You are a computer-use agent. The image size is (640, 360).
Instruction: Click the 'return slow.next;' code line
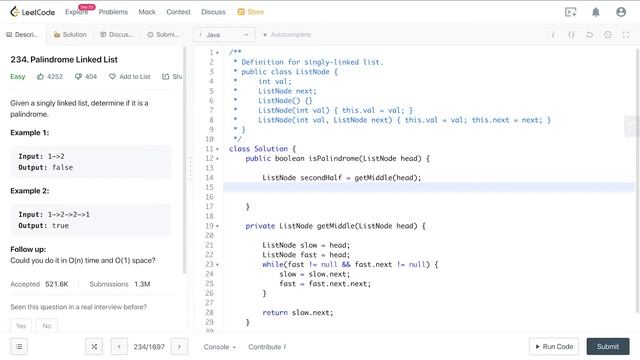point(298,313)
